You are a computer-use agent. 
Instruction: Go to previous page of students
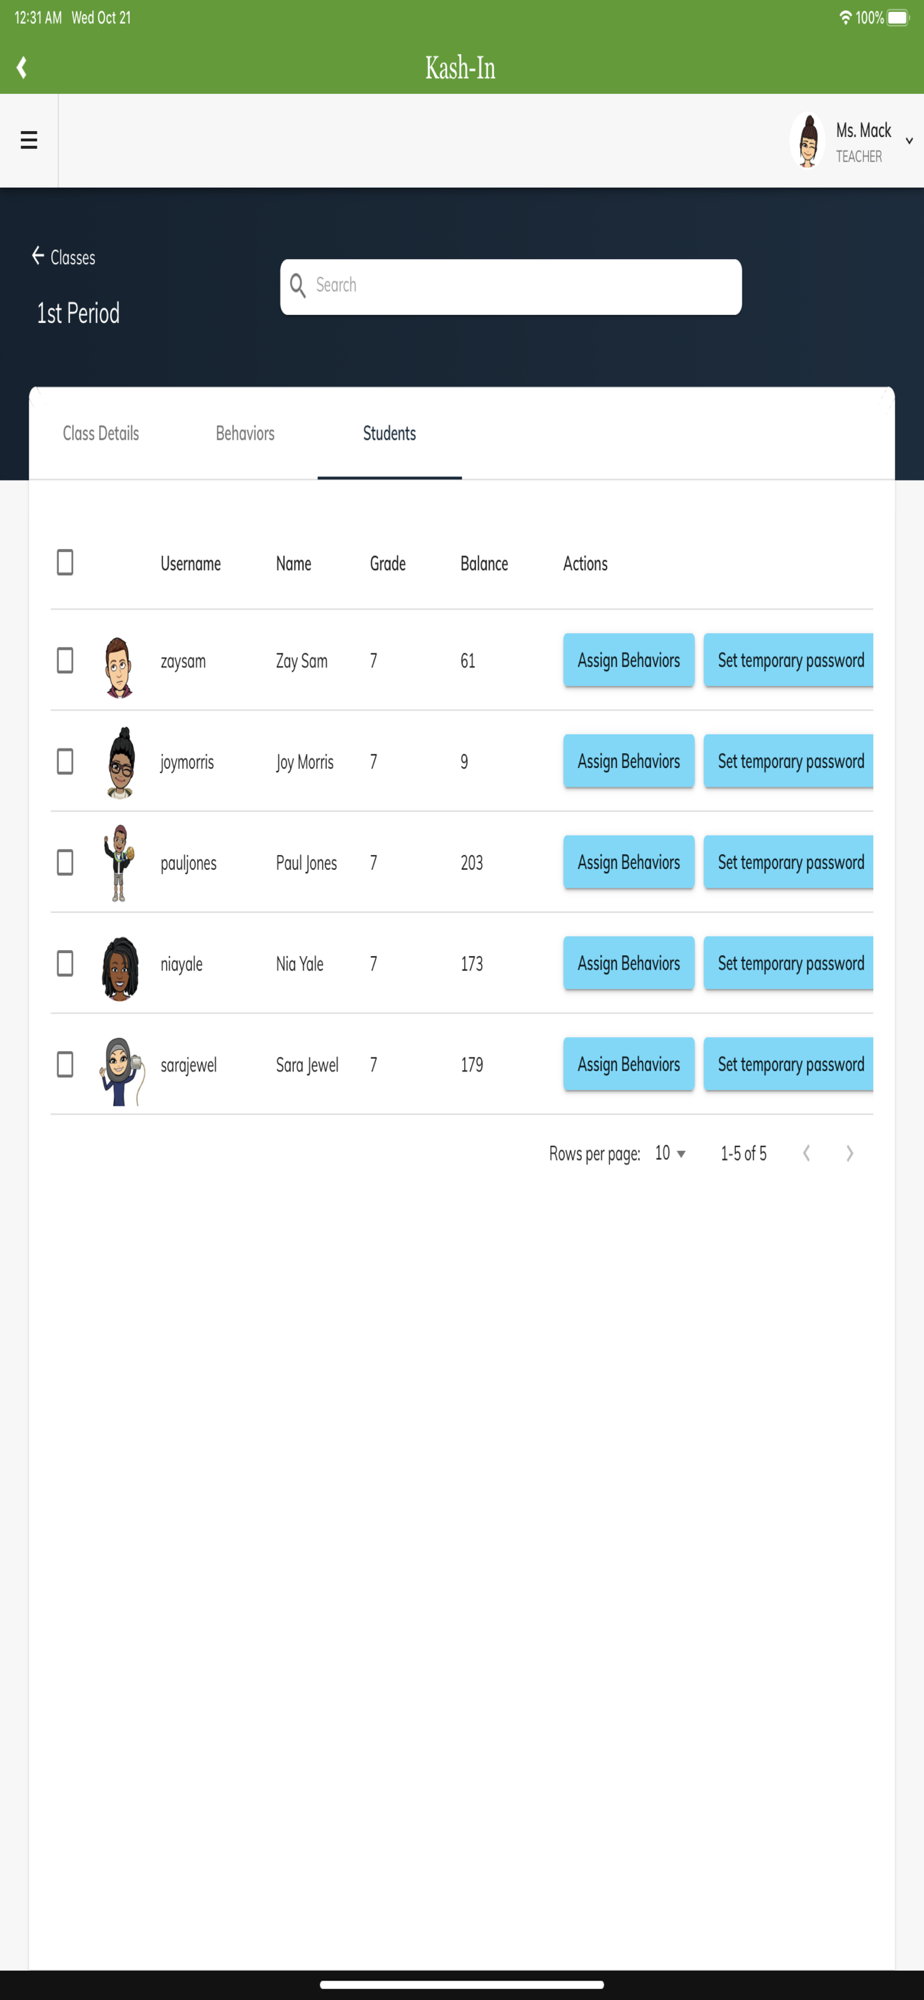tap(806, 1153)
